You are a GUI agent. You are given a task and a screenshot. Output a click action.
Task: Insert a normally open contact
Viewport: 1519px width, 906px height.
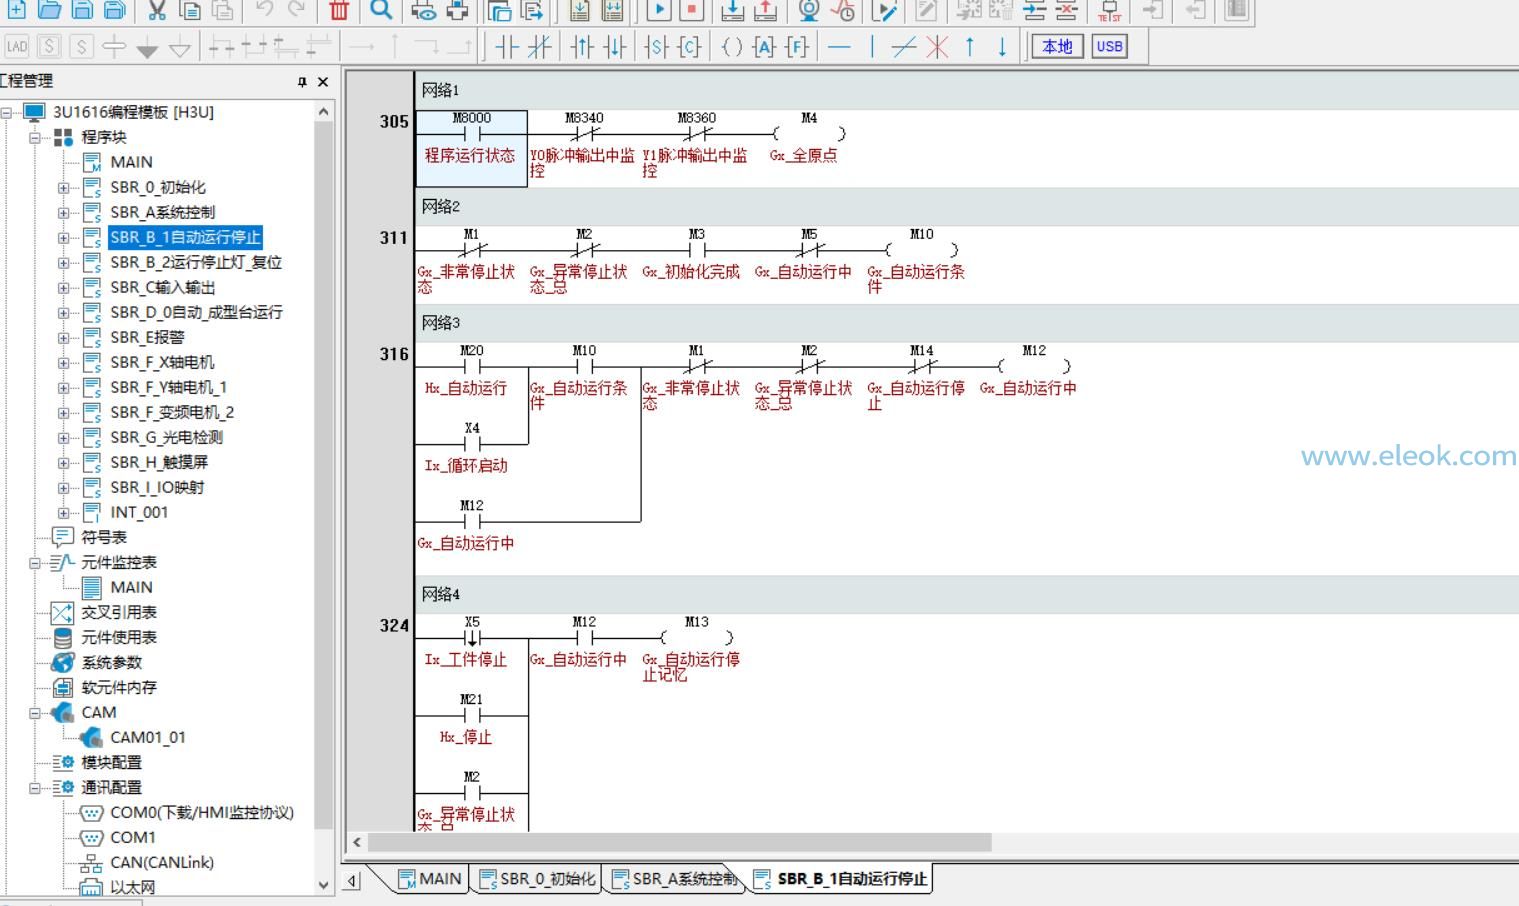(507, 47)
